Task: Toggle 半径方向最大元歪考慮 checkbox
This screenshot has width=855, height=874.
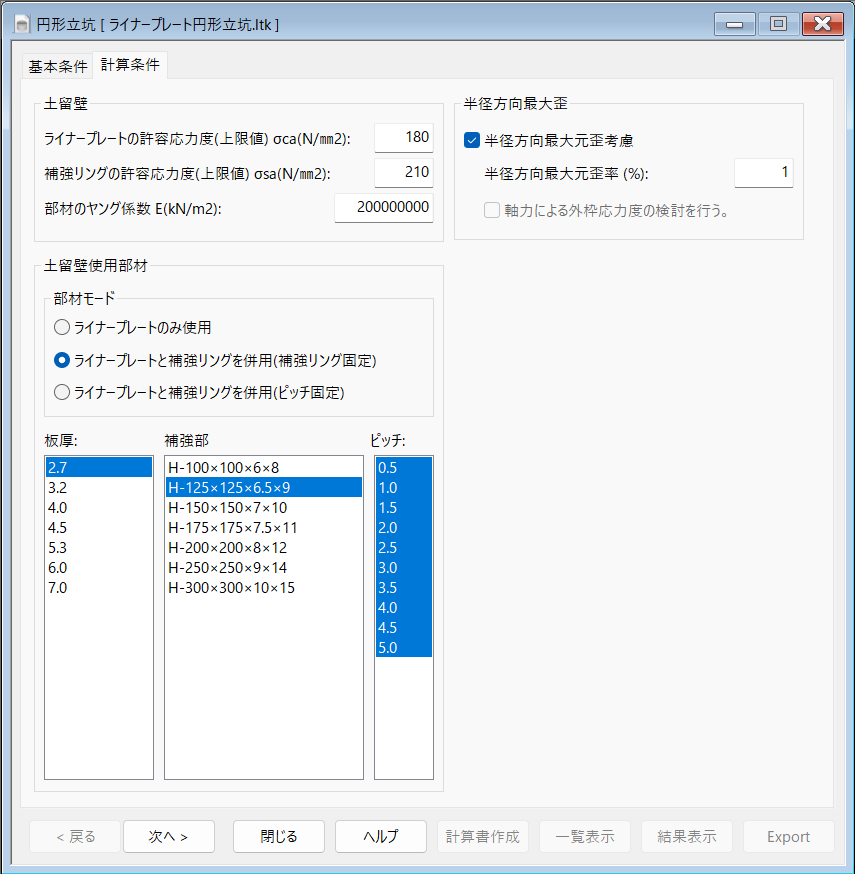Action: point(473,141)
